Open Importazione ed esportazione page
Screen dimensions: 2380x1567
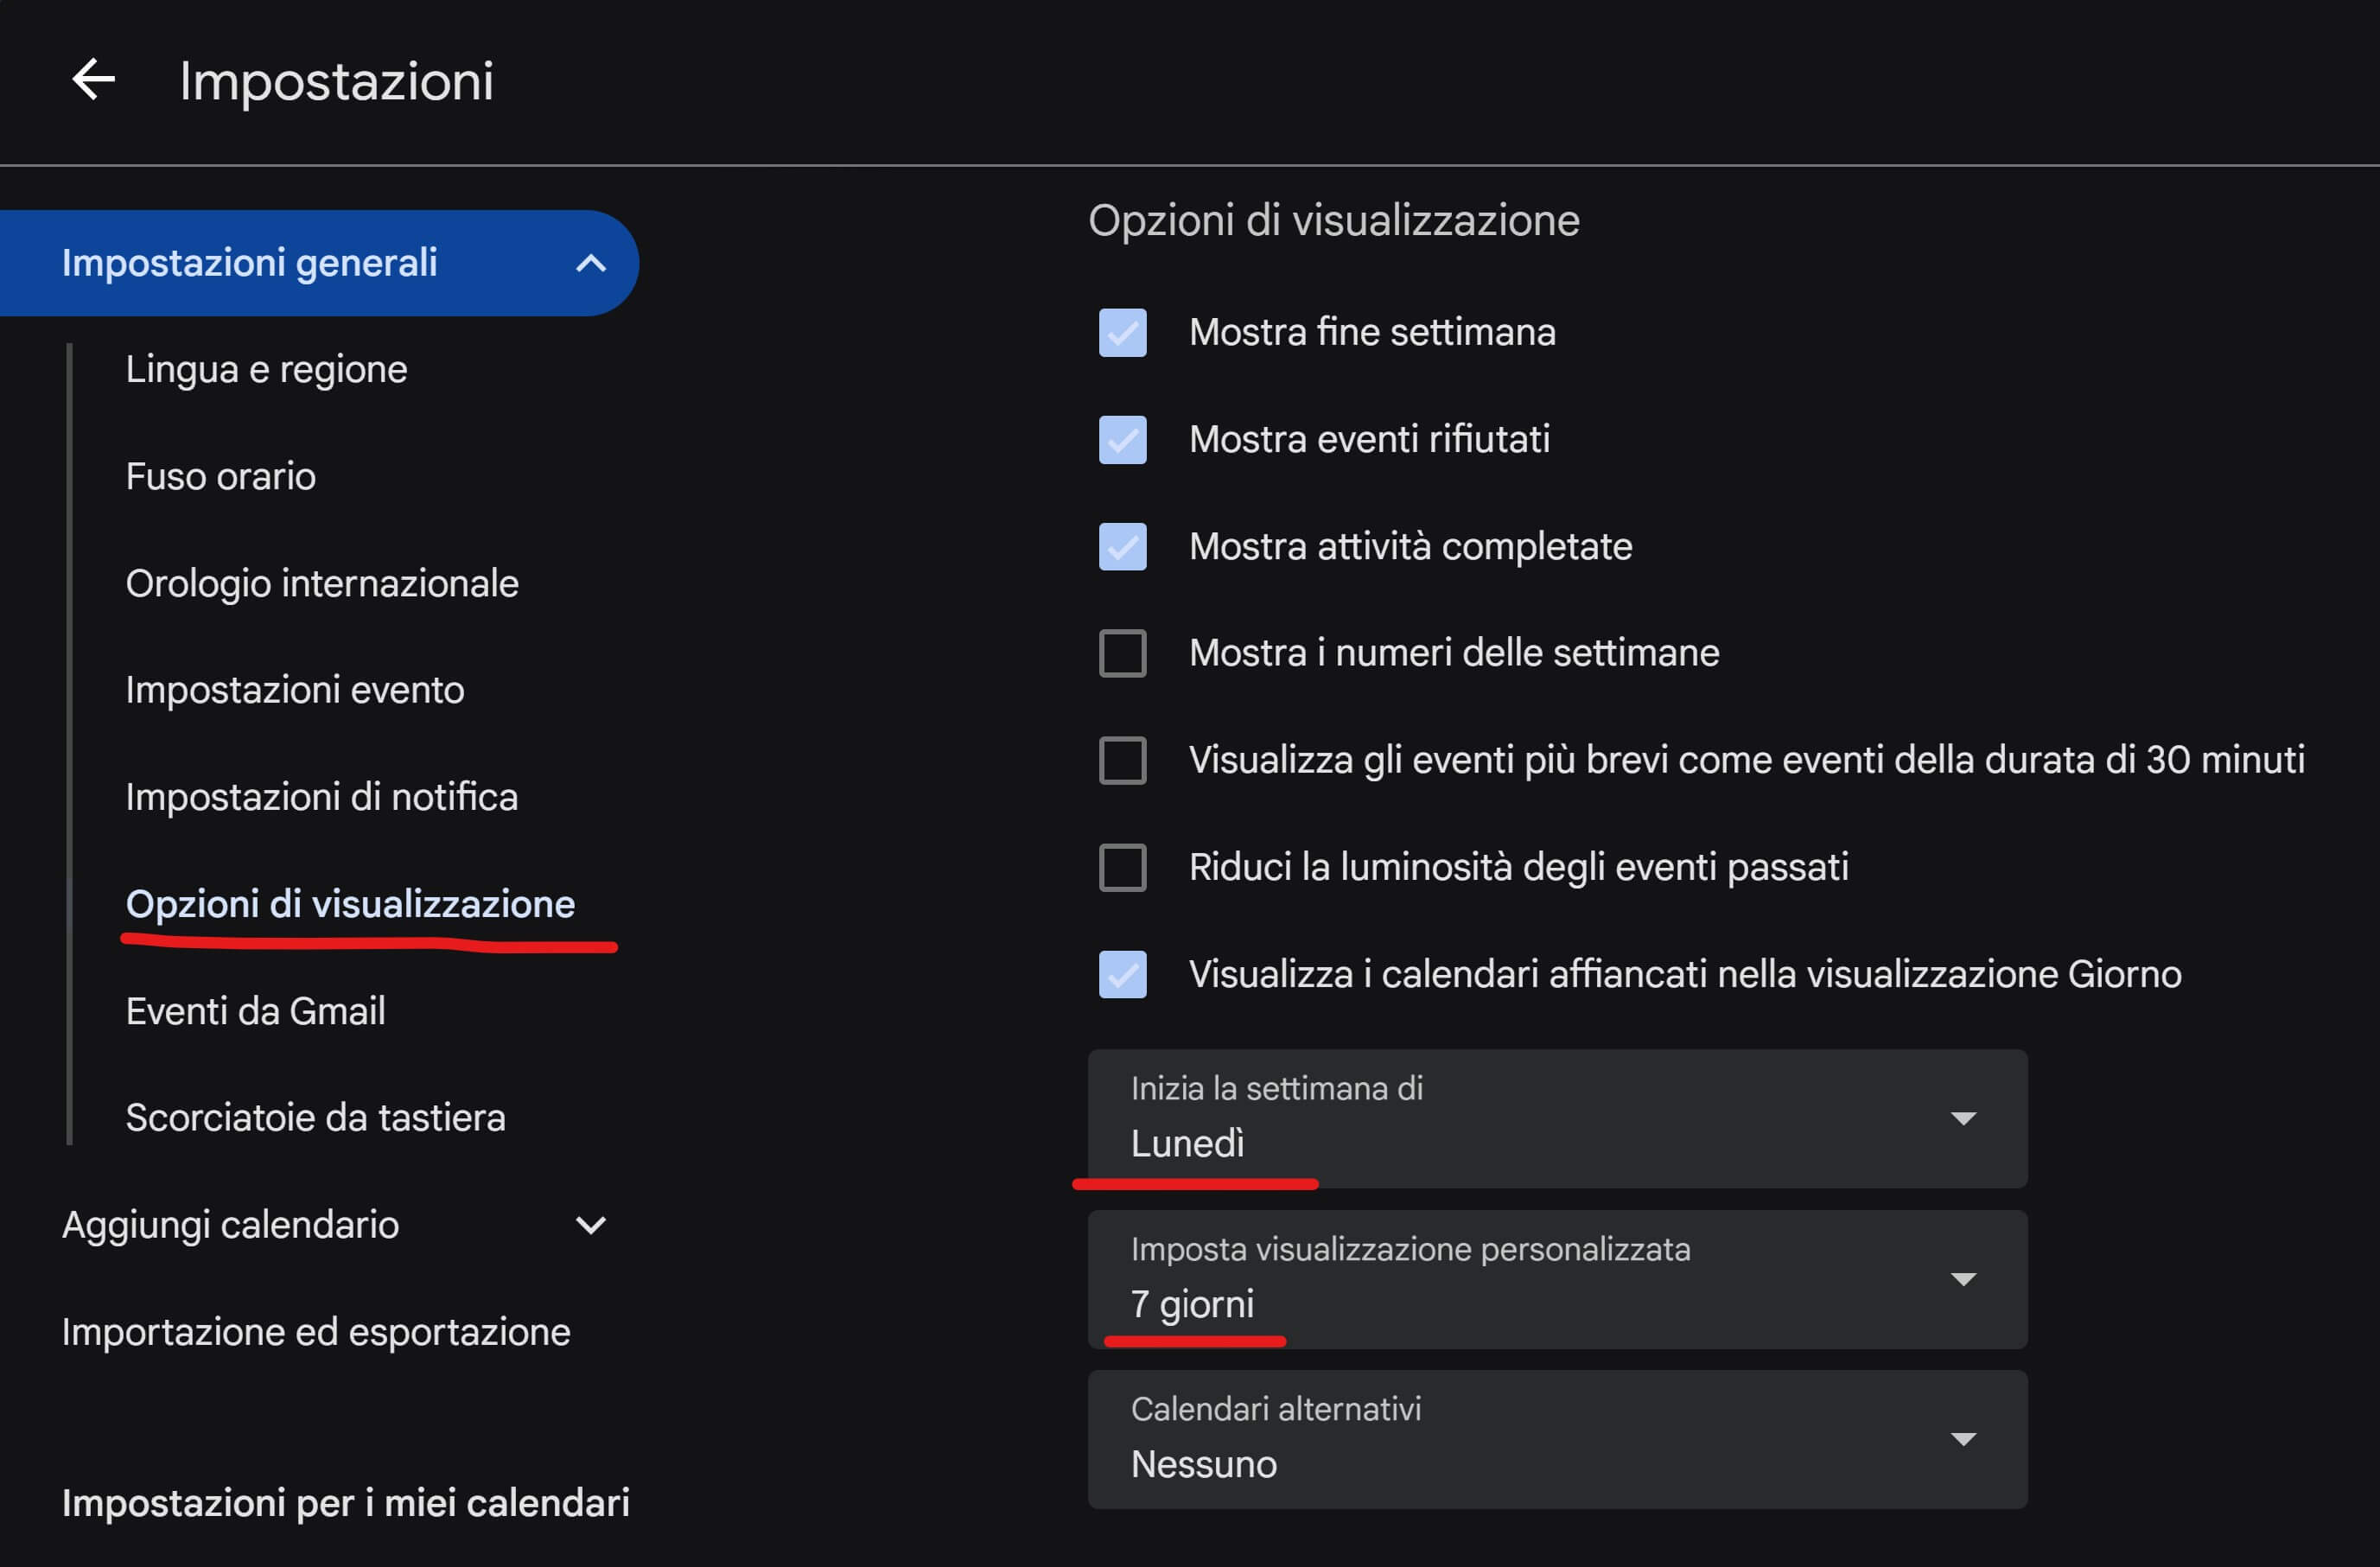[x=315, y=1332]
